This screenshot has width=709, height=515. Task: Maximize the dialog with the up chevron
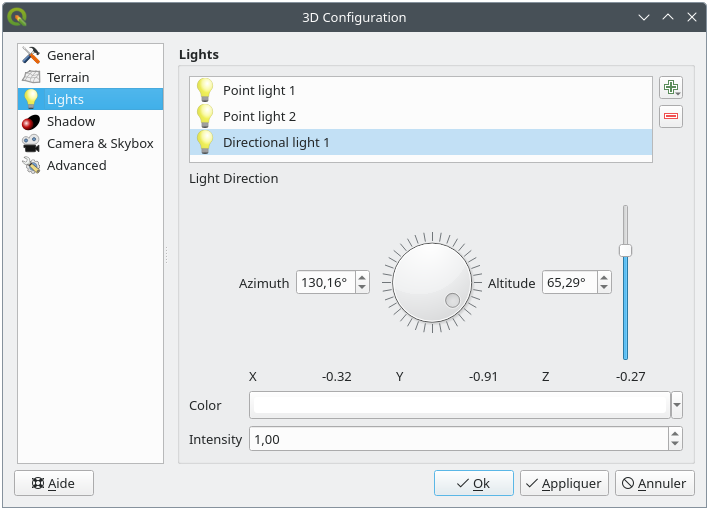pos(668,17)
